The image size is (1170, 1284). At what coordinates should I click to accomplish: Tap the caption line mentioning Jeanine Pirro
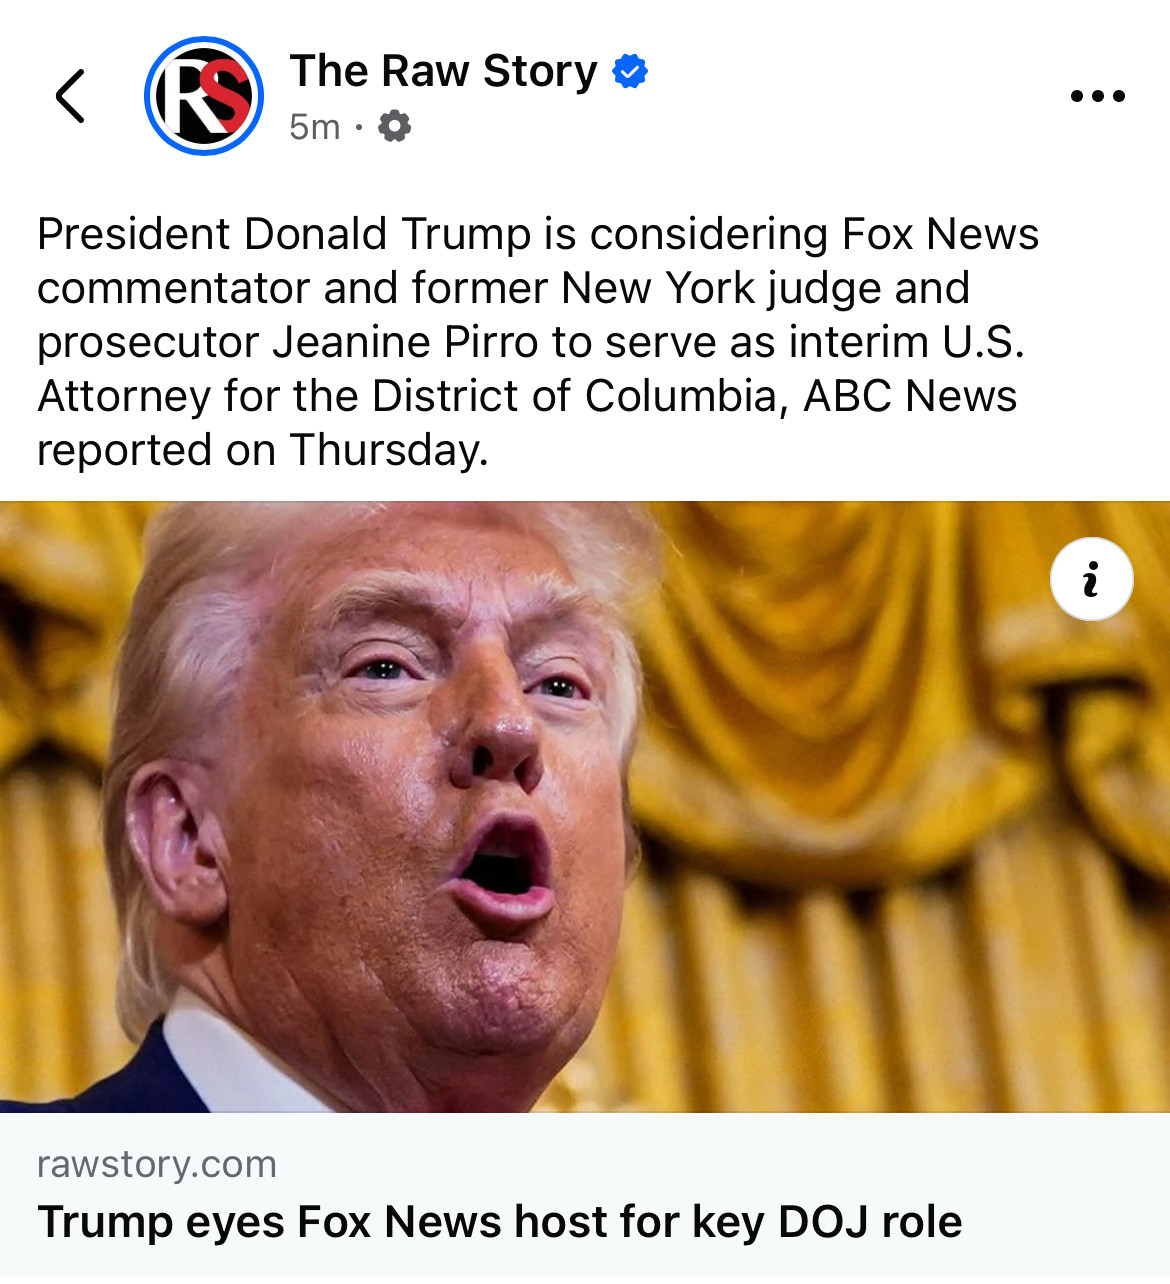coord(531,342)
